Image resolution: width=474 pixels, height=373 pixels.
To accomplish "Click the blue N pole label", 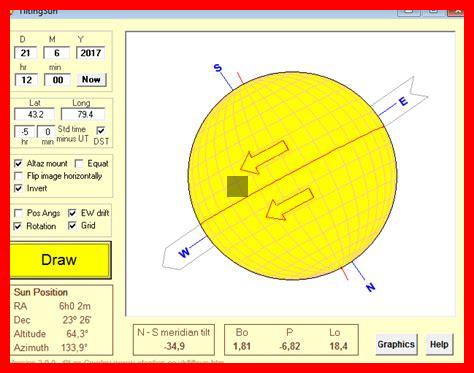I will [x=371, y=287].
